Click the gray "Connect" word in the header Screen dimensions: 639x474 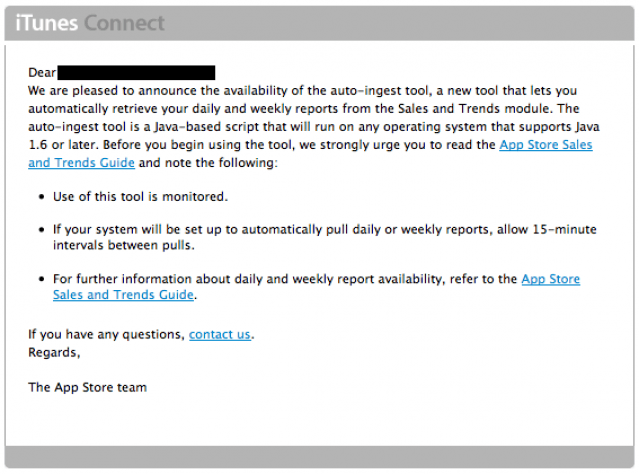pos(124,23)
